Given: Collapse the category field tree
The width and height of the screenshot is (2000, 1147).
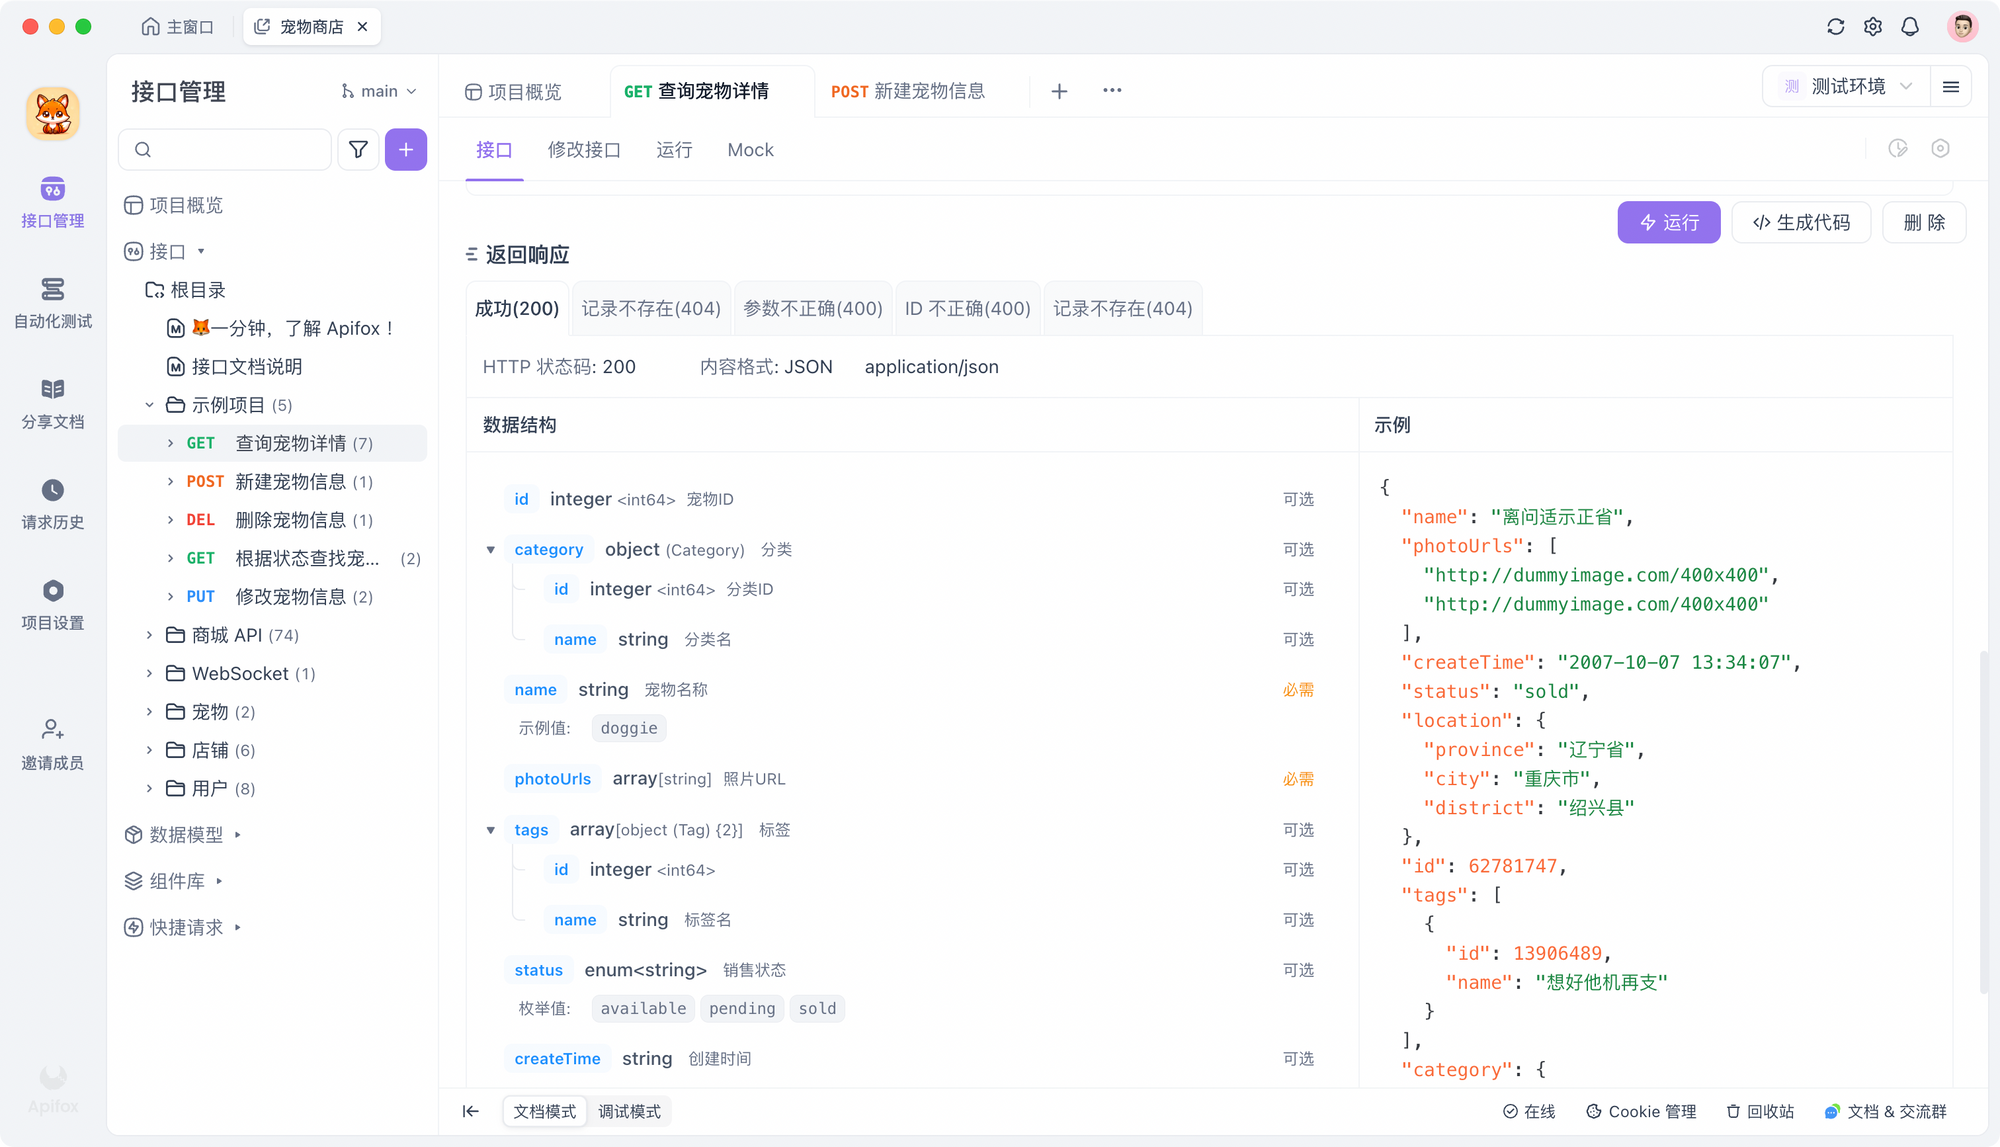Looking at the screenshot, I should coord(491,550).
